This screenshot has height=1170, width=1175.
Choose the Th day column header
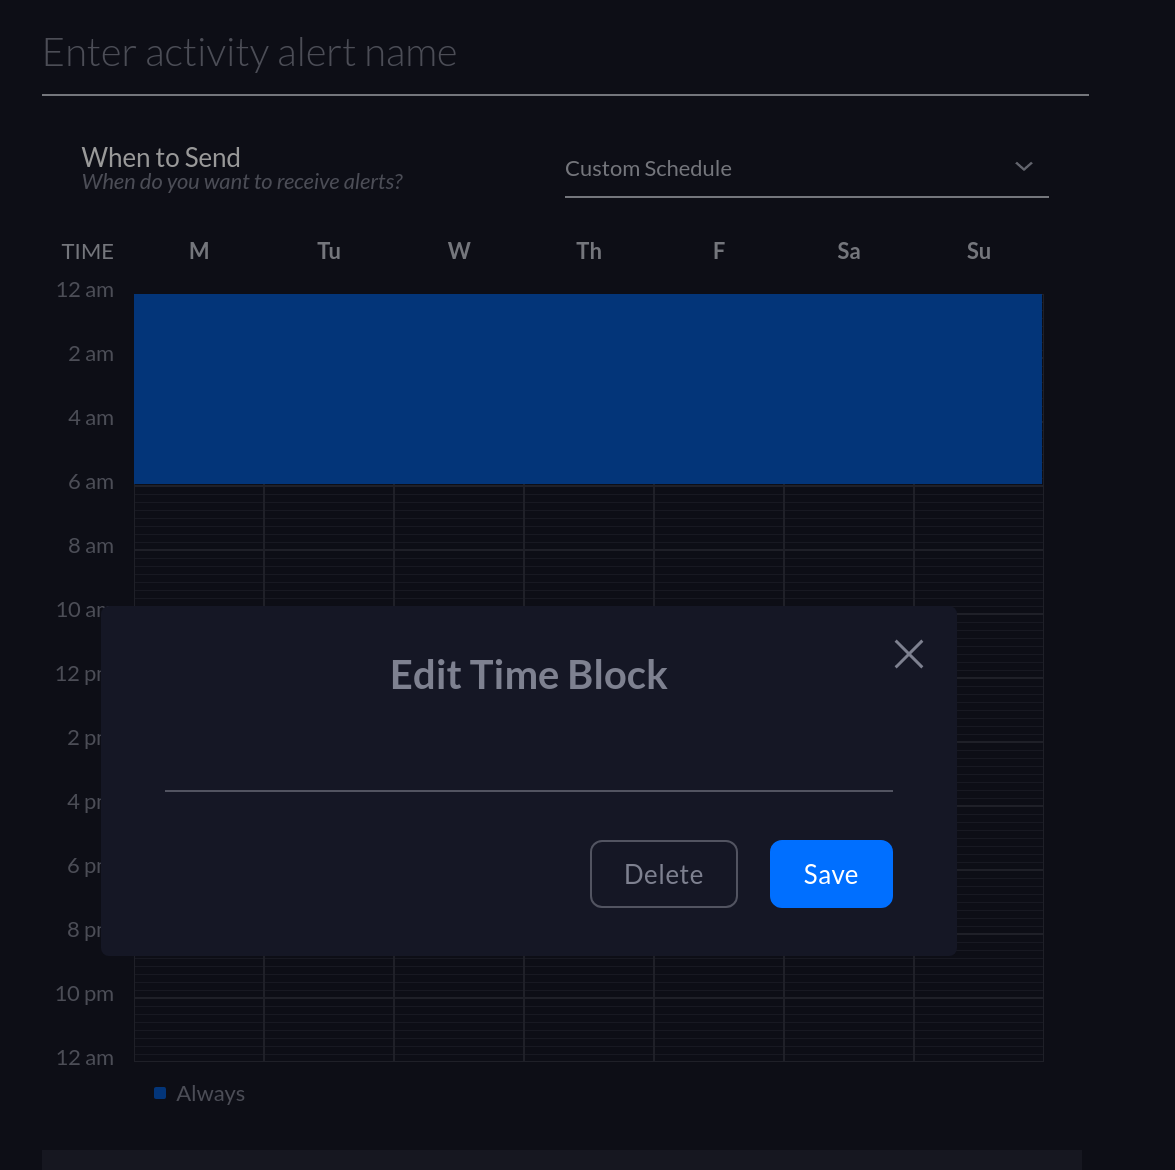(589, 251)
